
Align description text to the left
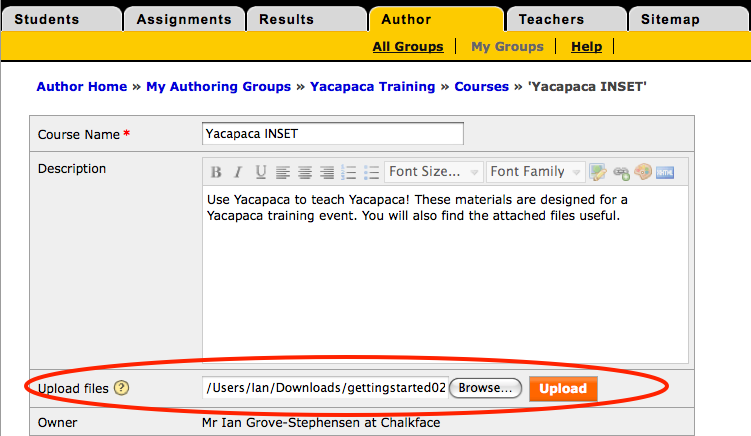(283, 172)
